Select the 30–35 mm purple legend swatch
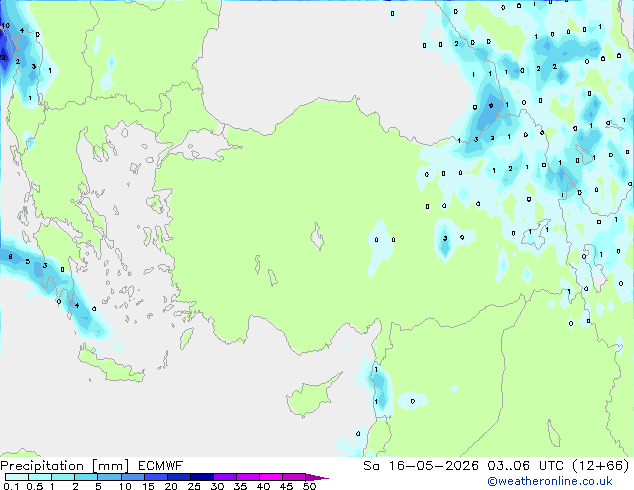This screenshot has height=490, width=634. pos(224,477)
